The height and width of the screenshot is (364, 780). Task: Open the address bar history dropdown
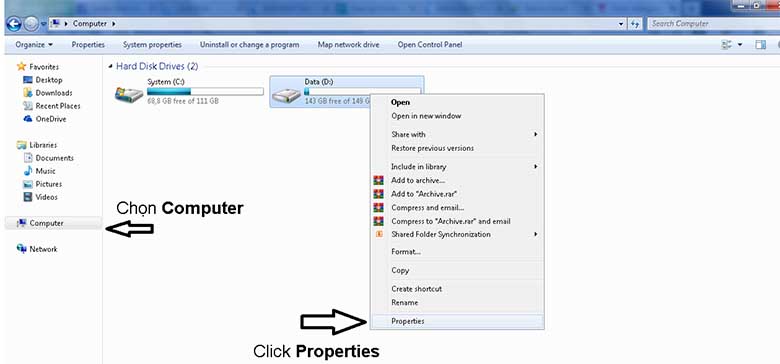click(621, 23)
